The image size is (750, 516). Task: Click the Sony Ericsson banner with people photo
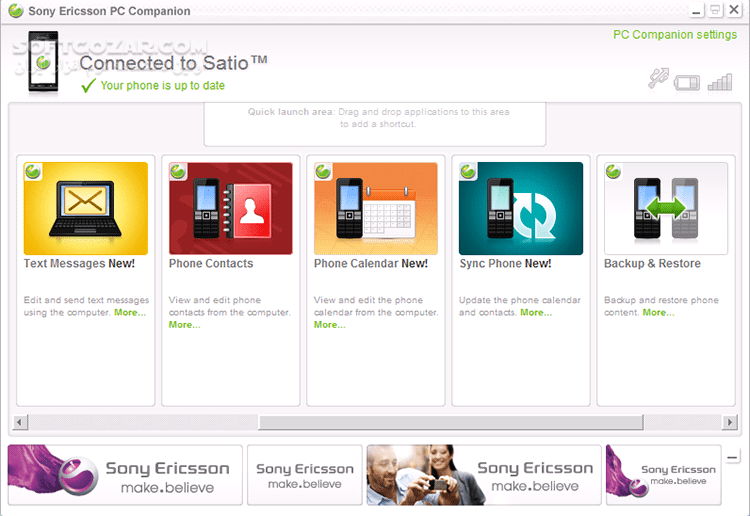coord(484,475)
